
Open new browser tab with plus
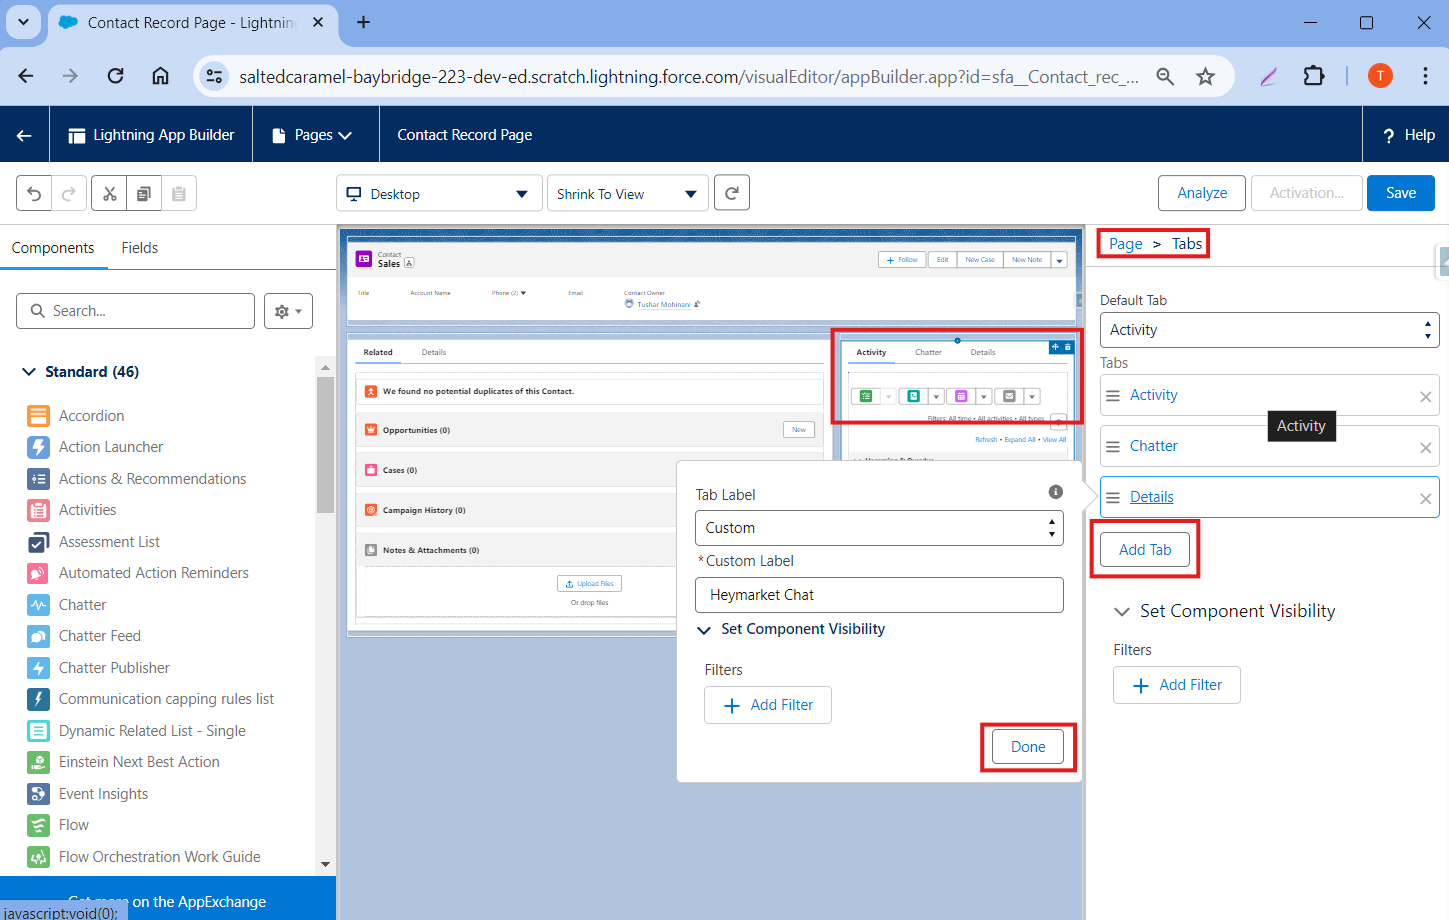coord(363,22)
